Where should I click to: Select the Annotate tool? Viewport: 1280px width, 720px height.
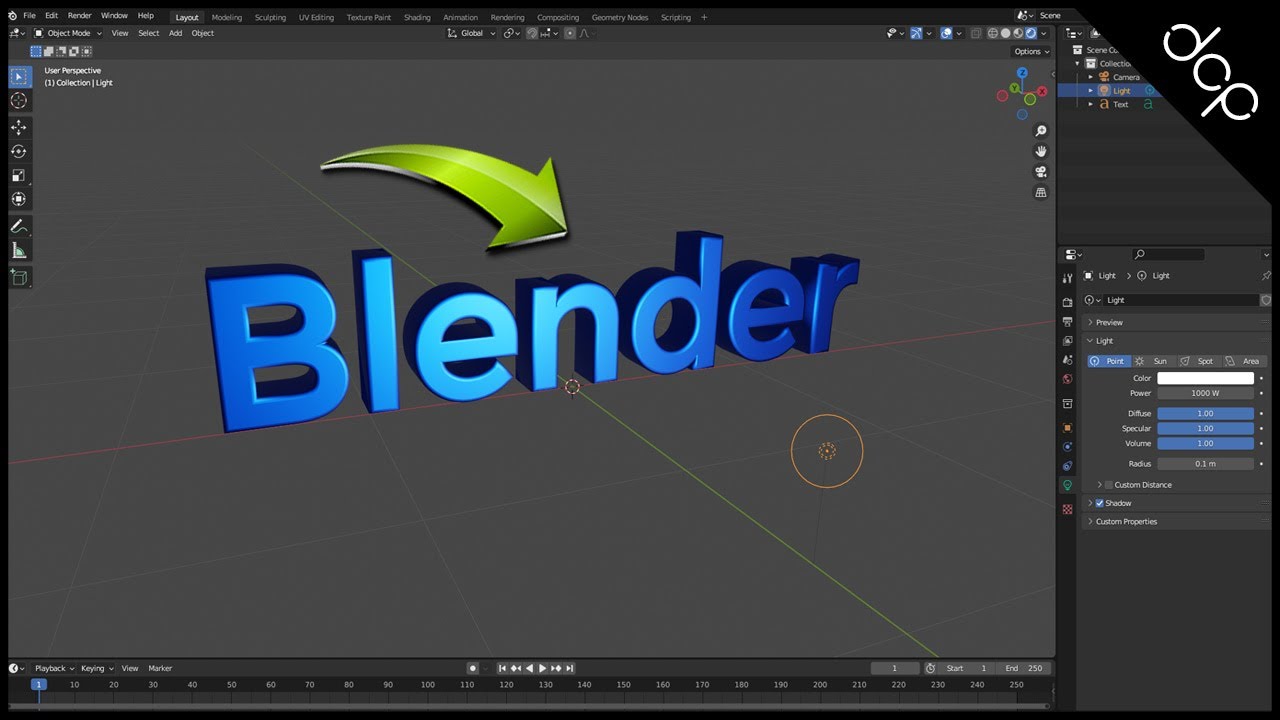19,227
